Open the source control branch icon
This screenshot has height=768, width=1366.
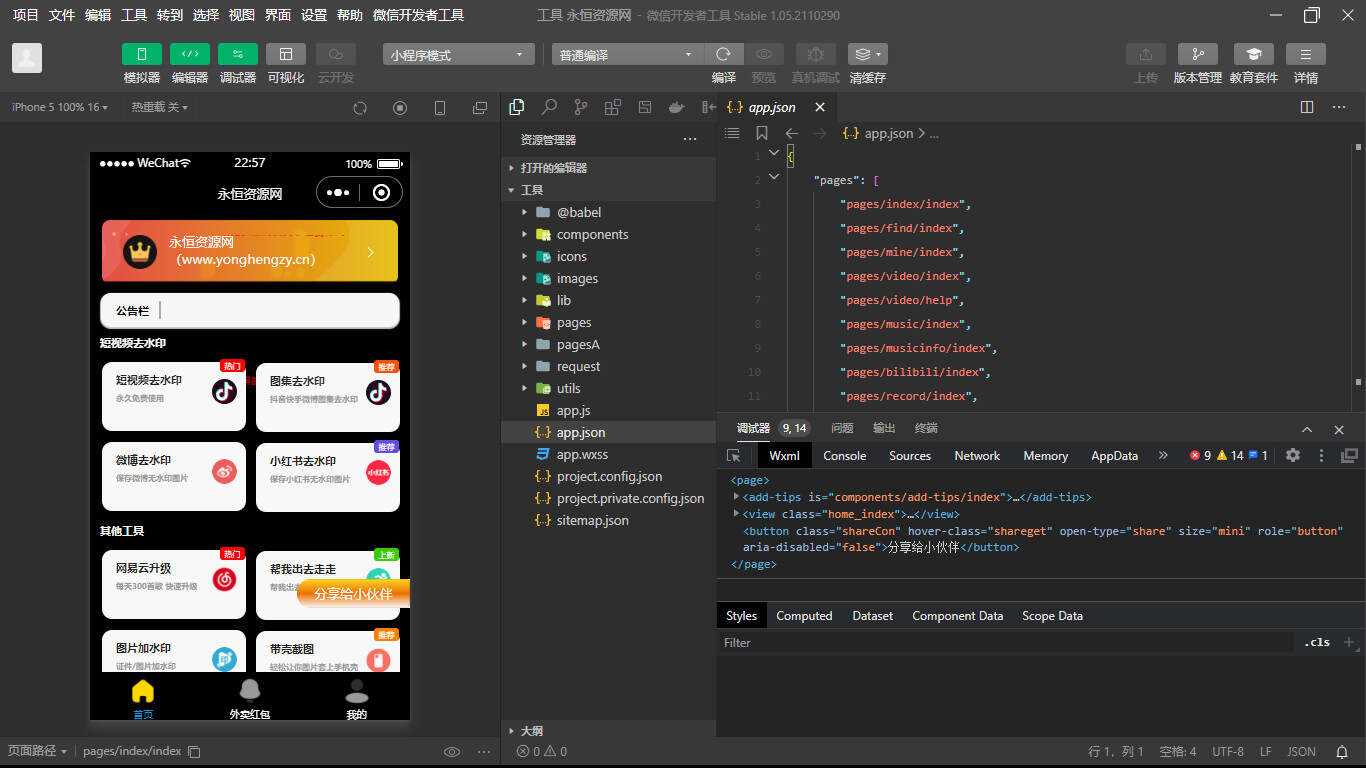pyautogui.click(x=581, y=107)
